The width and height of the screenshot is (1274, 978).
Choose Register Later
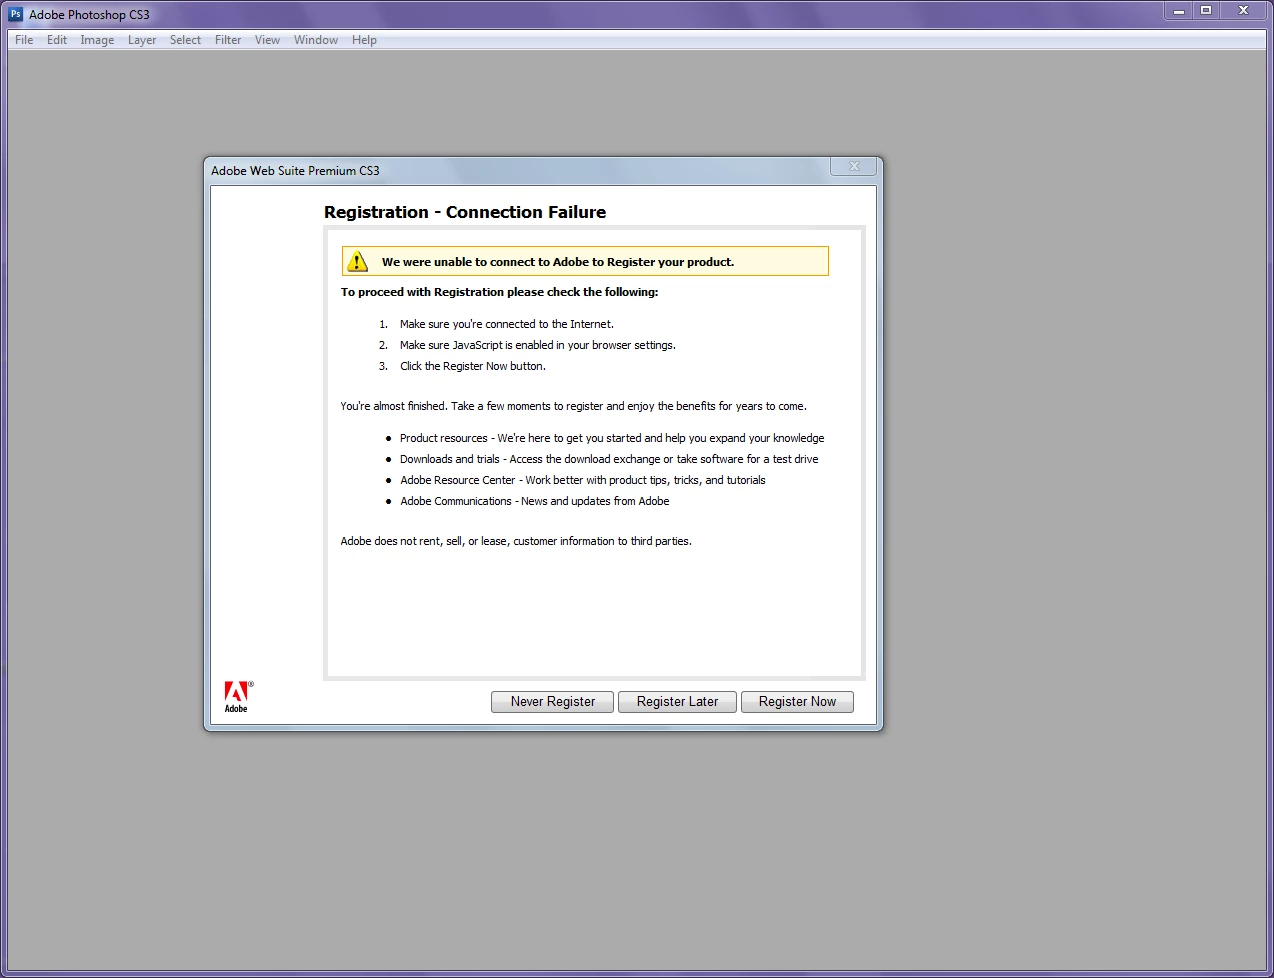coord(677,702)
